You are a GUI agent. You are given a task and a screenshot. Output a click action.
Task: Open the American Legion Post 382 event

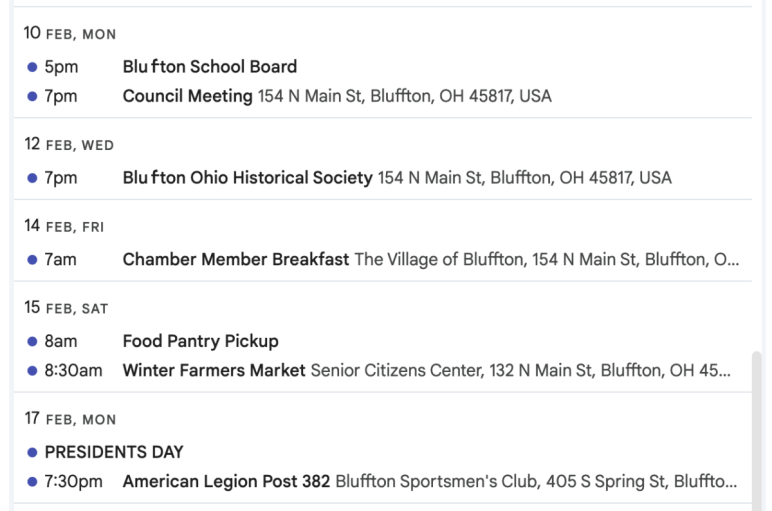tap(226, 481)
